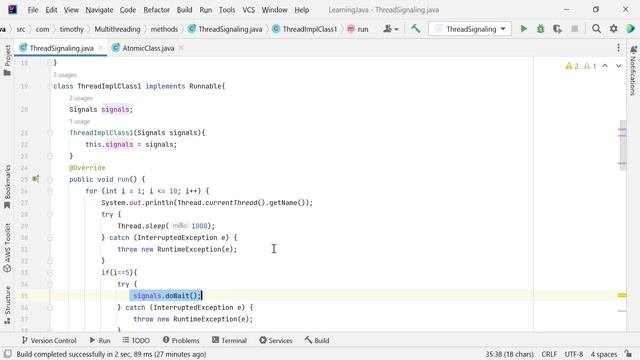This screenshot has width=640, height=360.
Task: Open the Services tool window
Action: (x=276, y=340)
